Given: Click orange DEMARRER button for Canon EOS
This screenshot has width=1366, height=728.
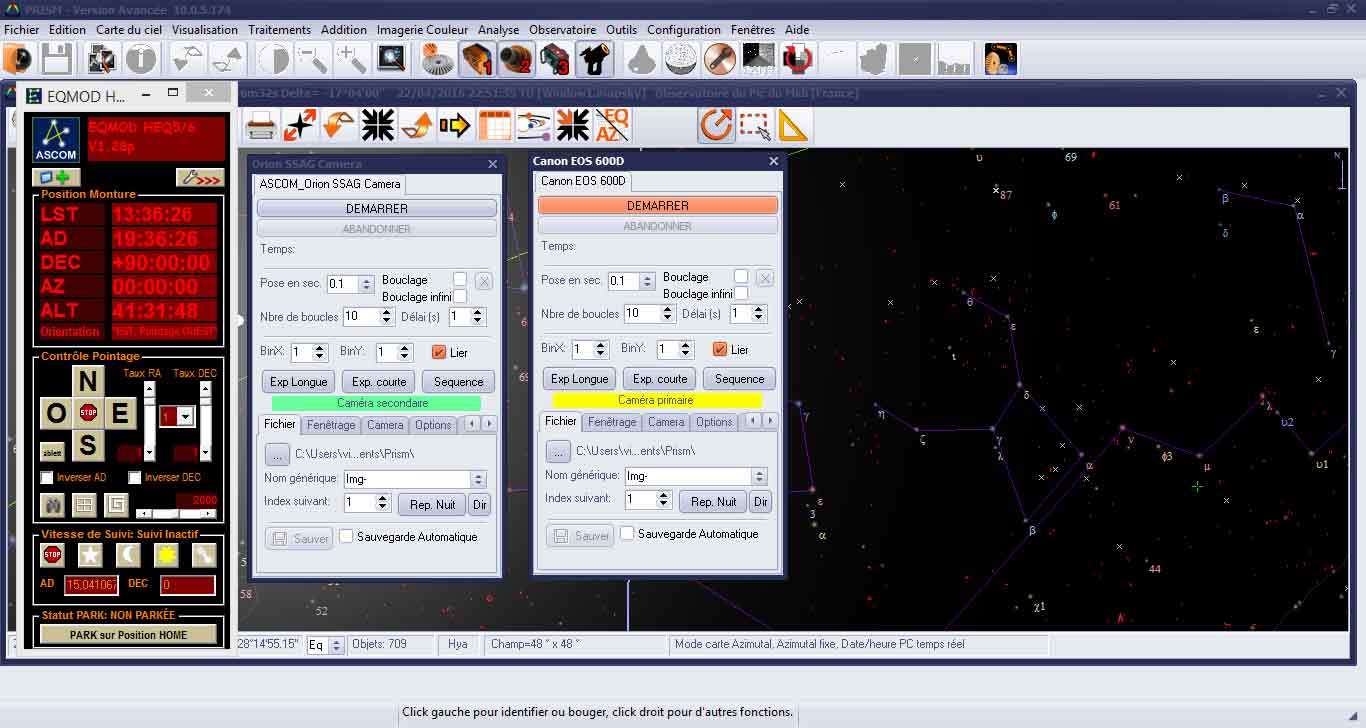Looking at the screenshot, I should click(x=657, y=205).
